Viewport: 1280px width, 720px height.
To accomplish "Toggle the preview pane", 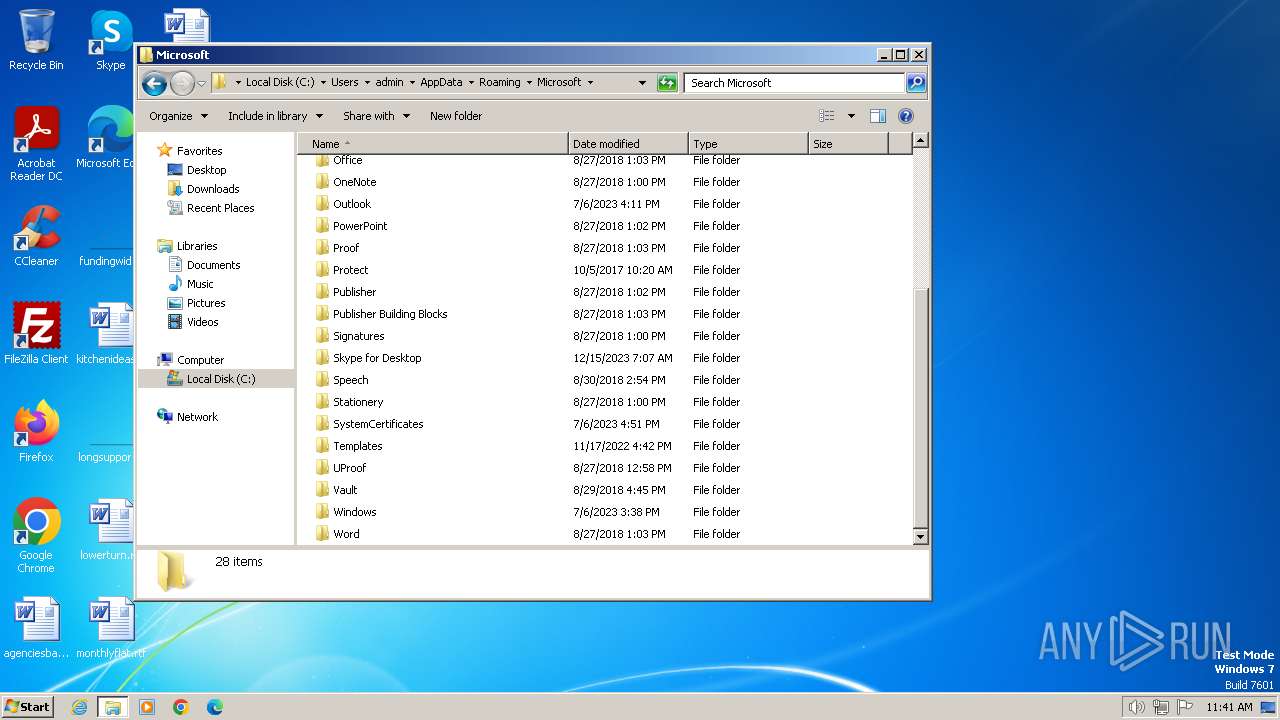I will click(x=878, y=116).
